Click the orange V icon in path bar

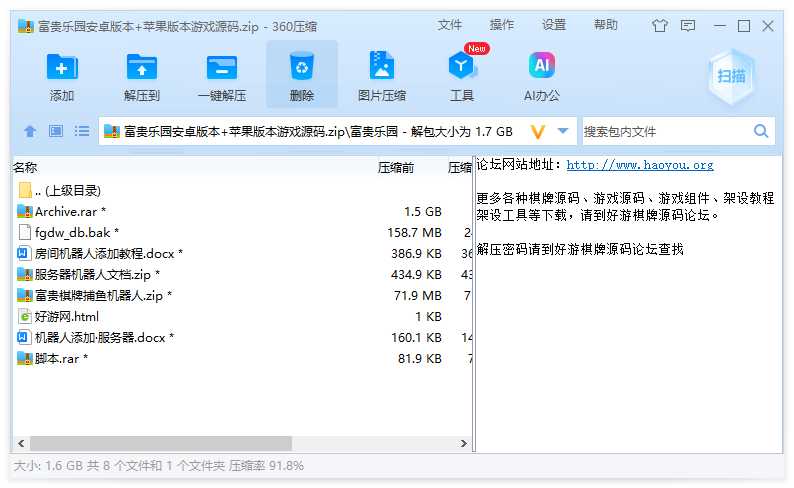point(538,132)
